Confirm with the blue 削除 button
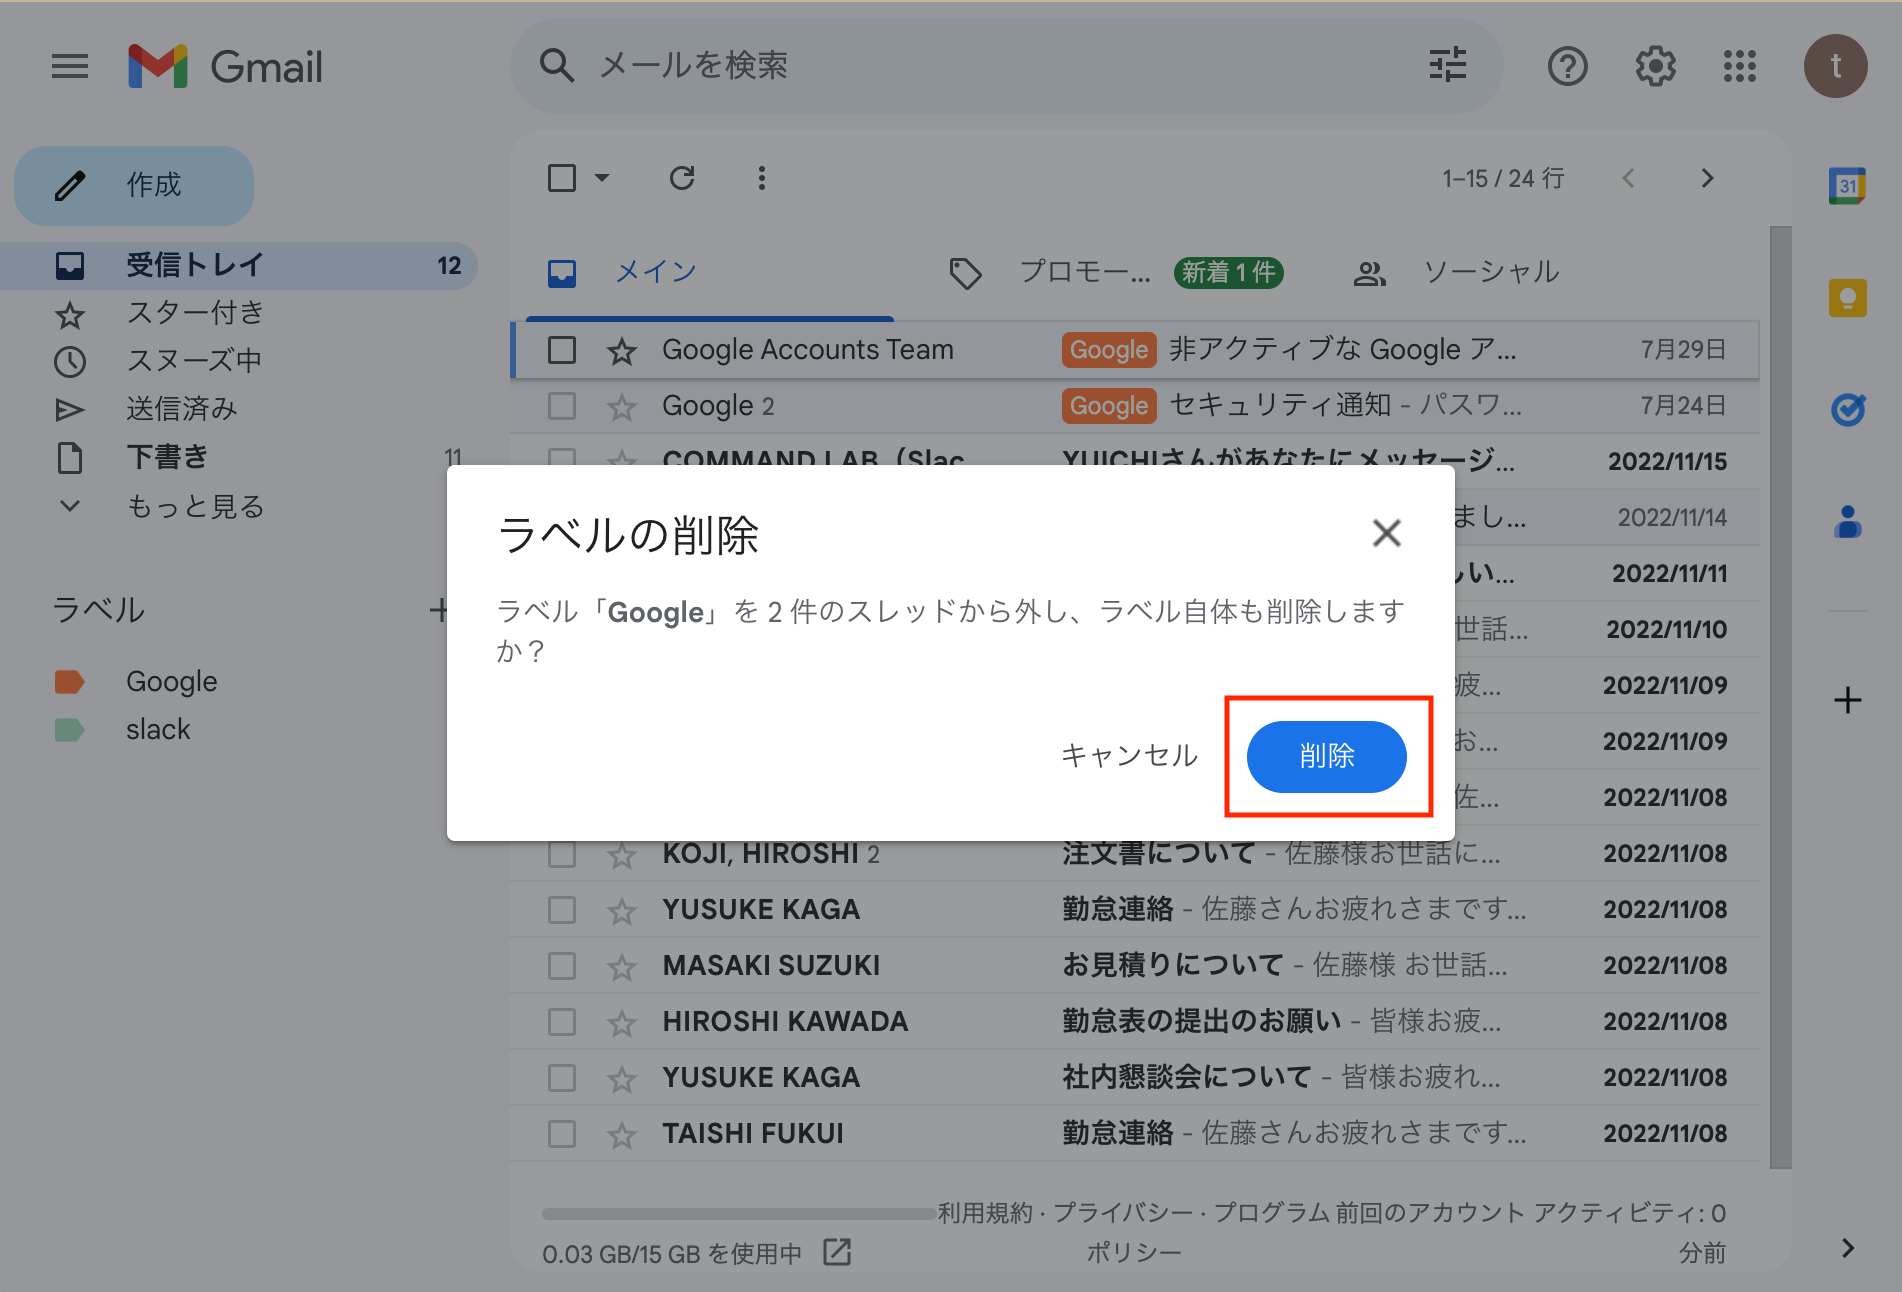This screenshot has width=1902, height=1292. [x=1326, y=756]
